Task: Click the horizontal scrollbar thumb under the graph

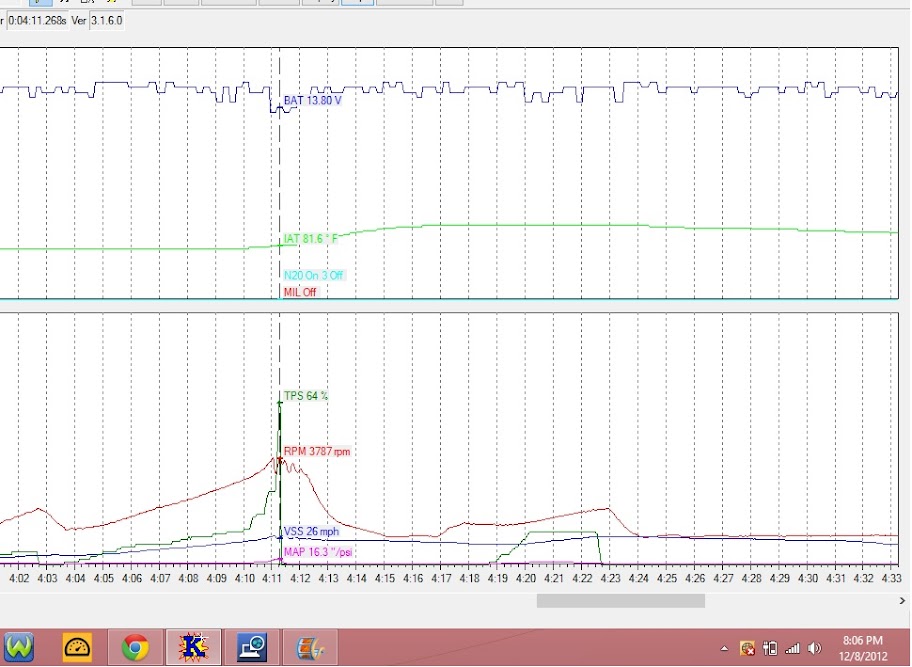Action: tap(621, 600)
